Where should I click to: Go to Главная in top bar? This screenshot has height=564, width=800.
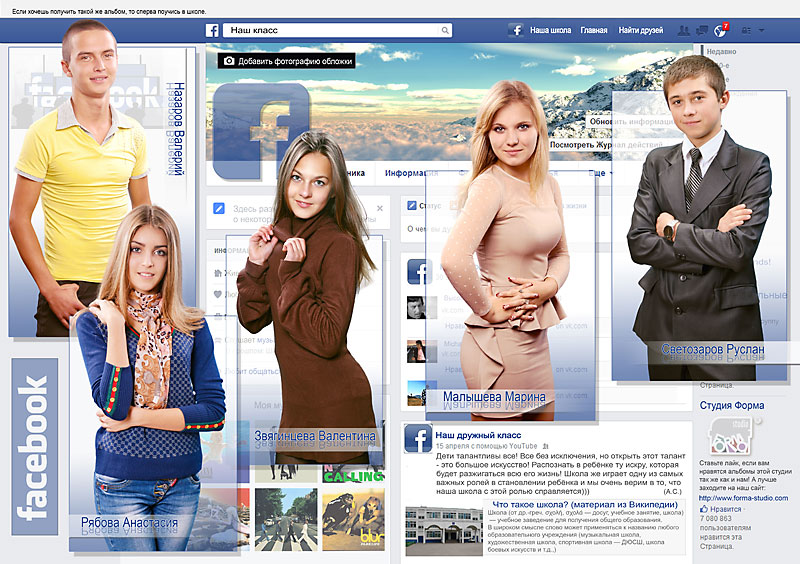click(x=594, y=31)
